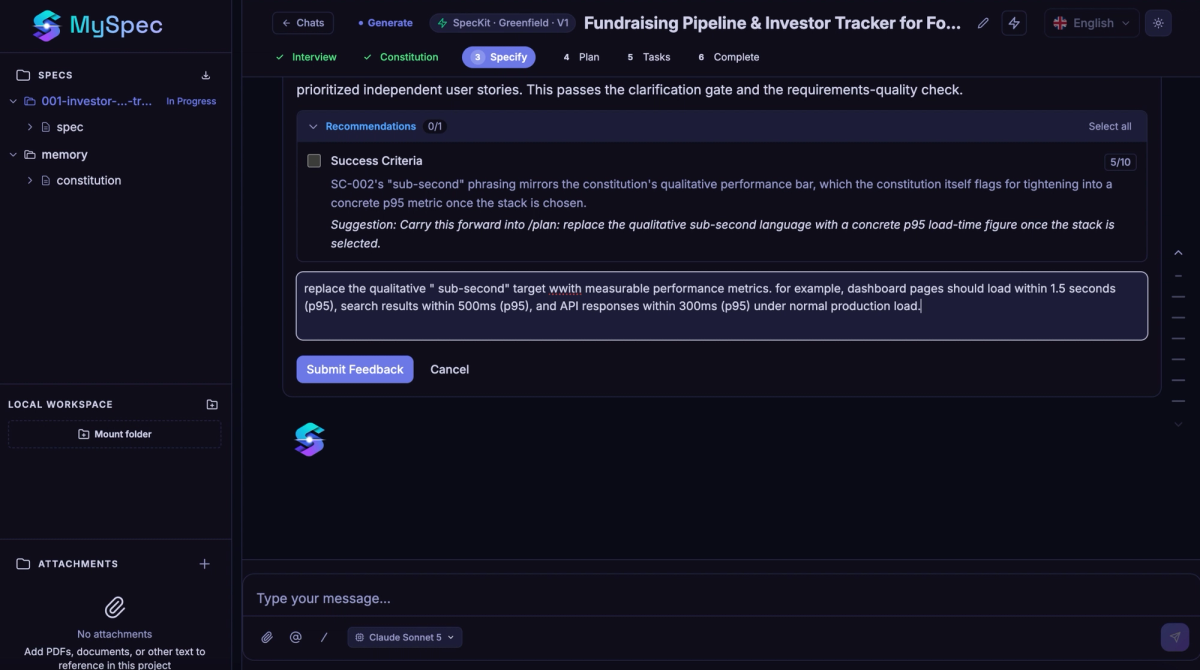Open the Claude Sonnet 5 model dropdown
This screenshot has width=1200, height=670.
pyautogui.click(x=405, y=637)
